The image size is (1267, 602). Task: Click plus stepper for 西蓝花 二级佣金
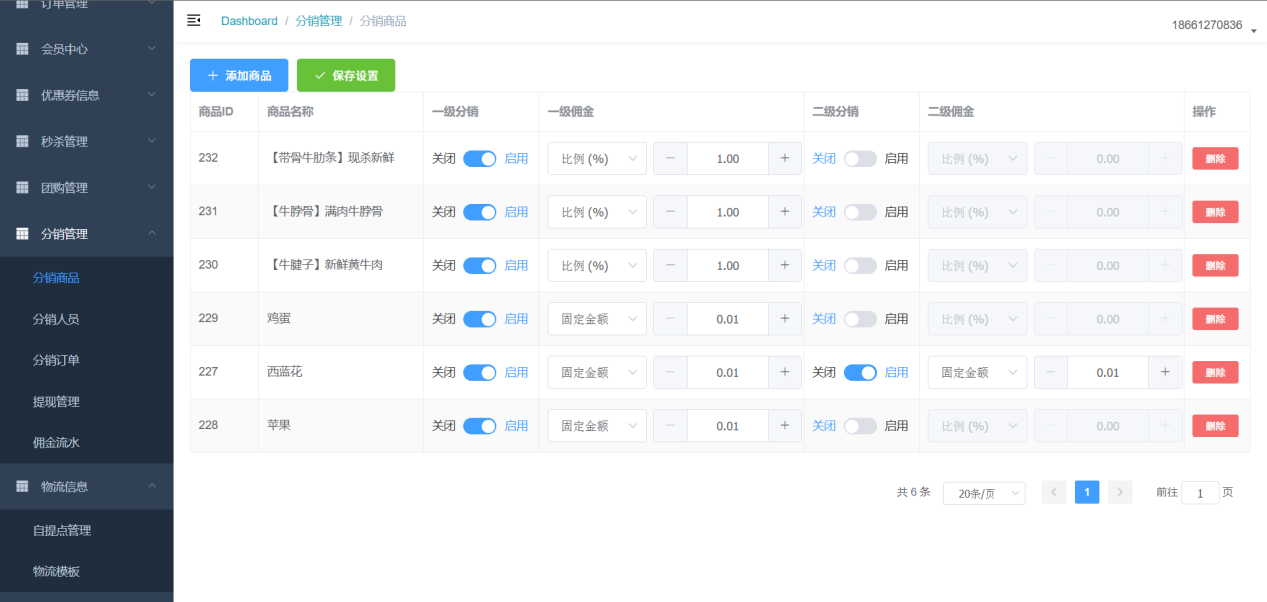coord(1164,372)
